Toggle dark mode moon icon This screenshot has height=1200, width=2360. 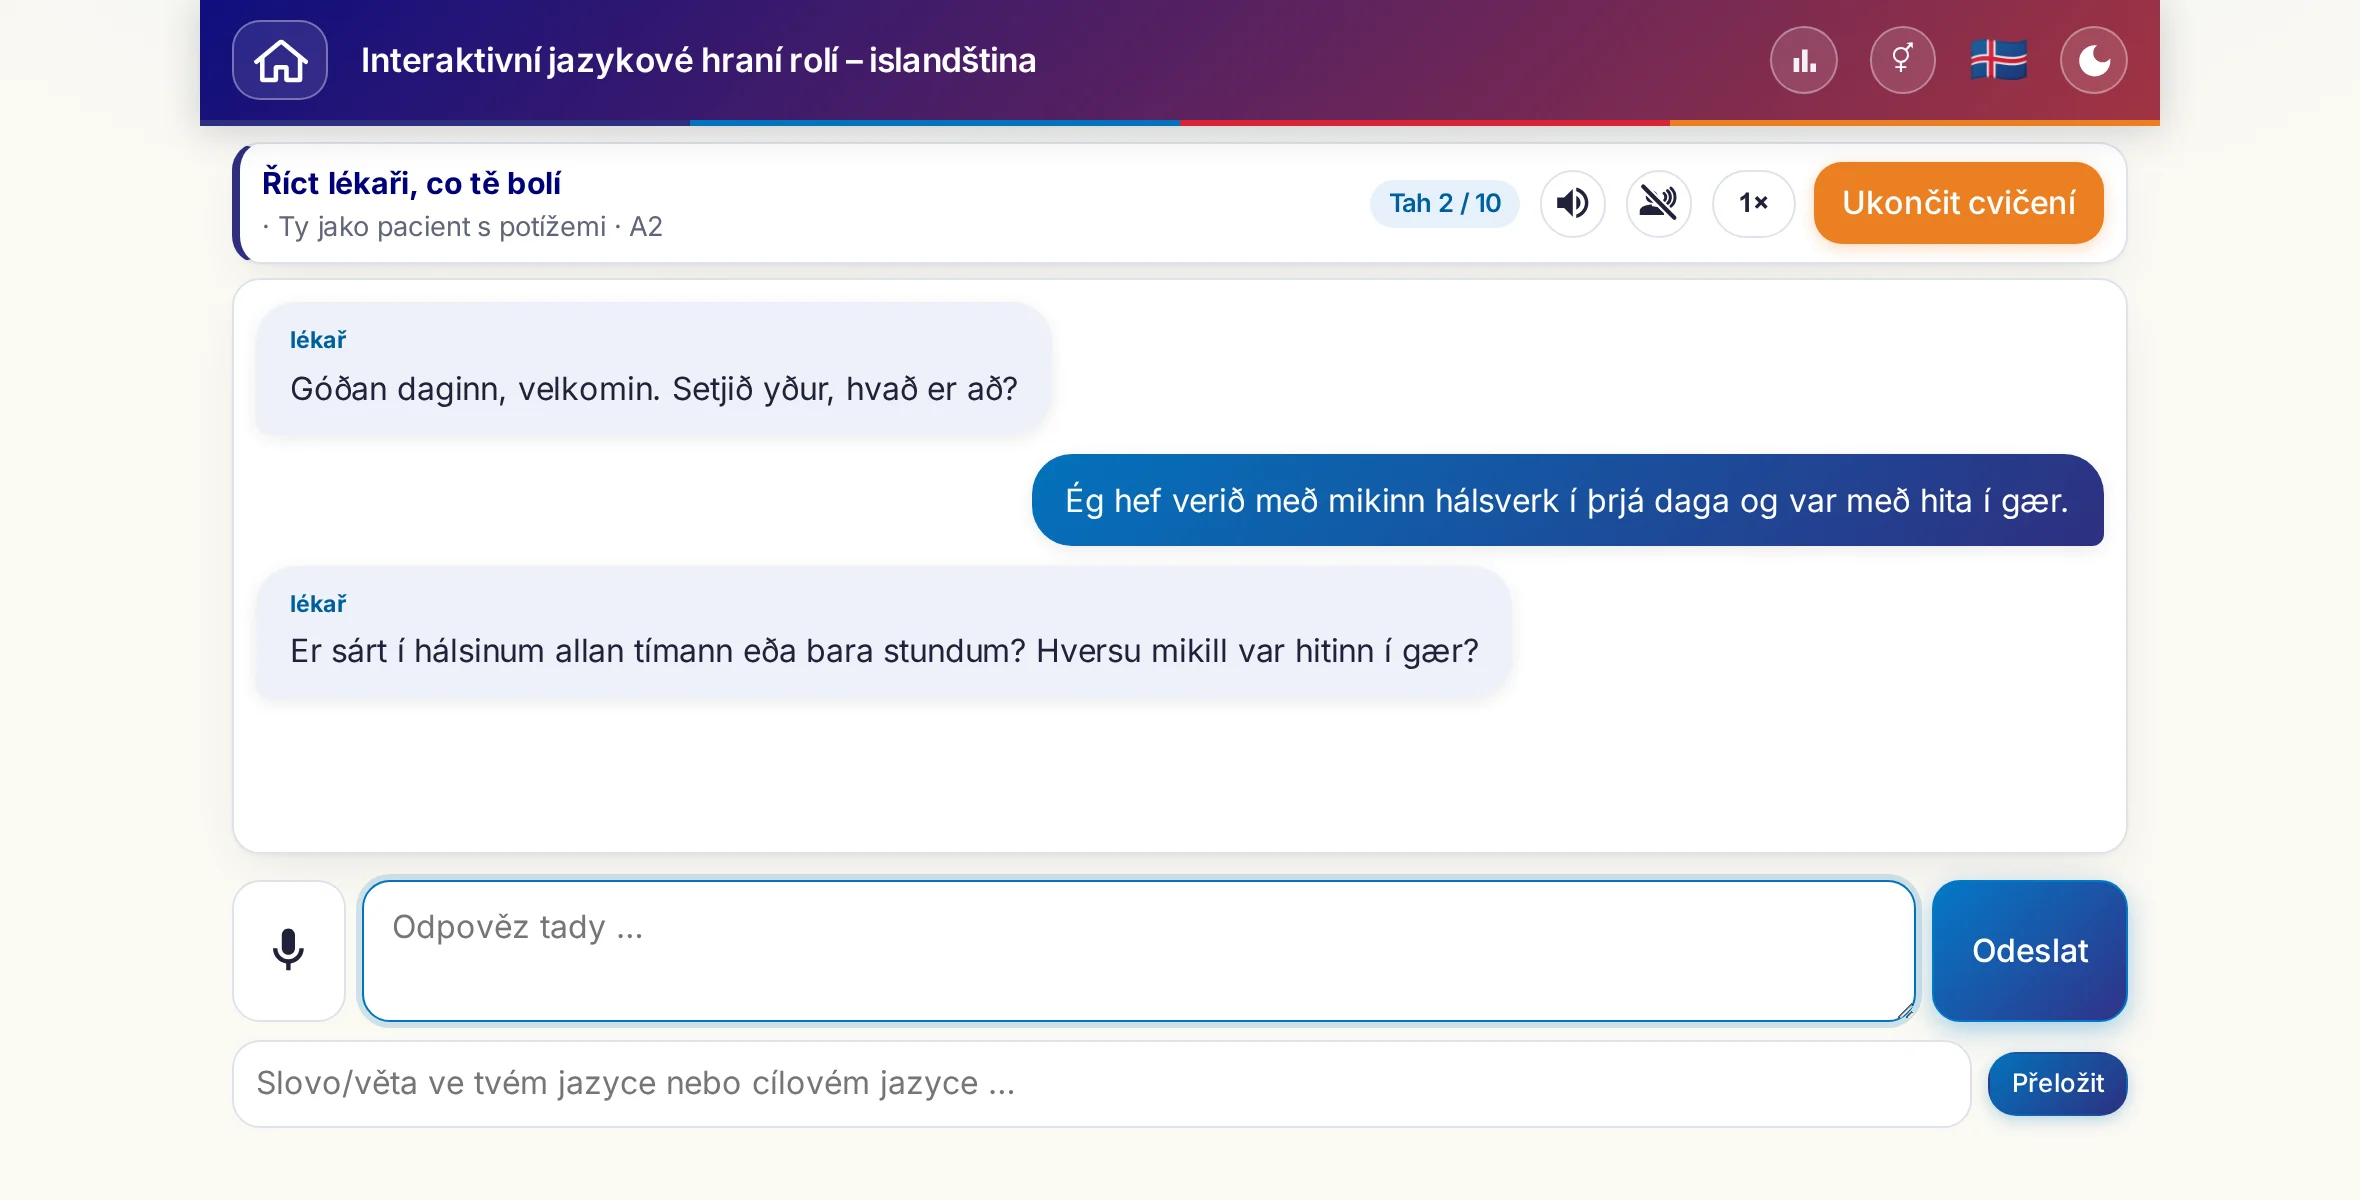(x=2094, y=60)
